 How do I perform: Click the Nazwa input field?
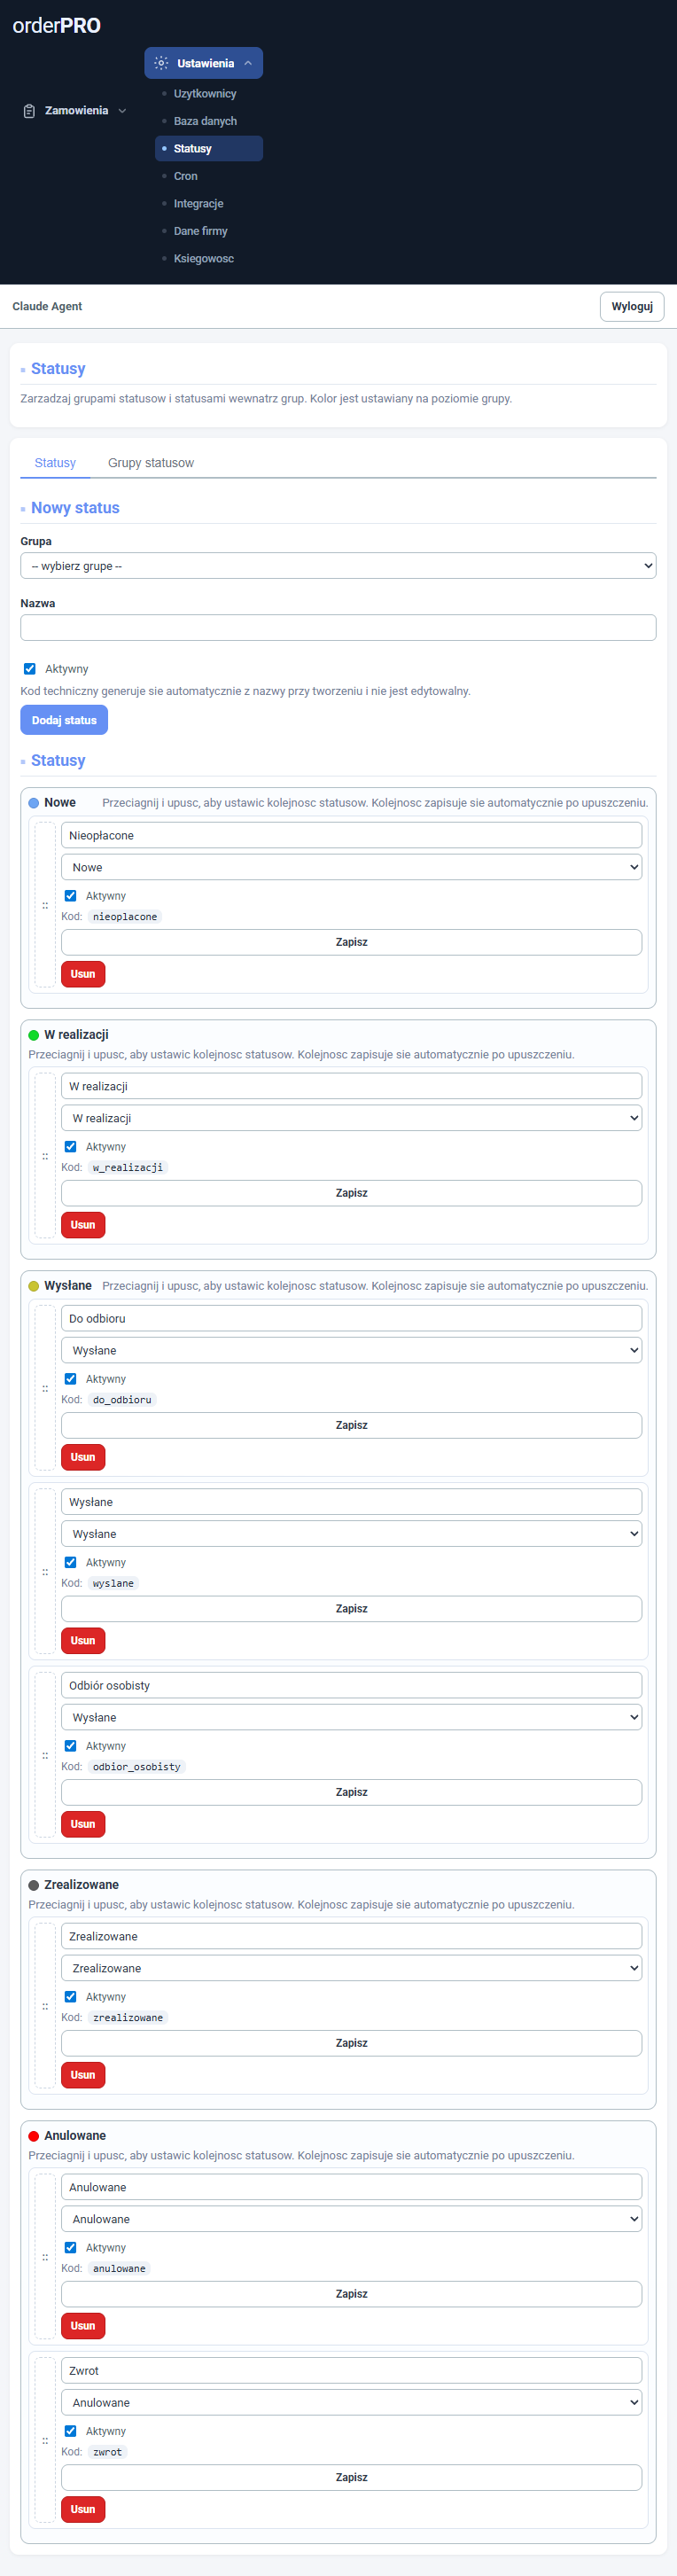[x=338, y=628]
